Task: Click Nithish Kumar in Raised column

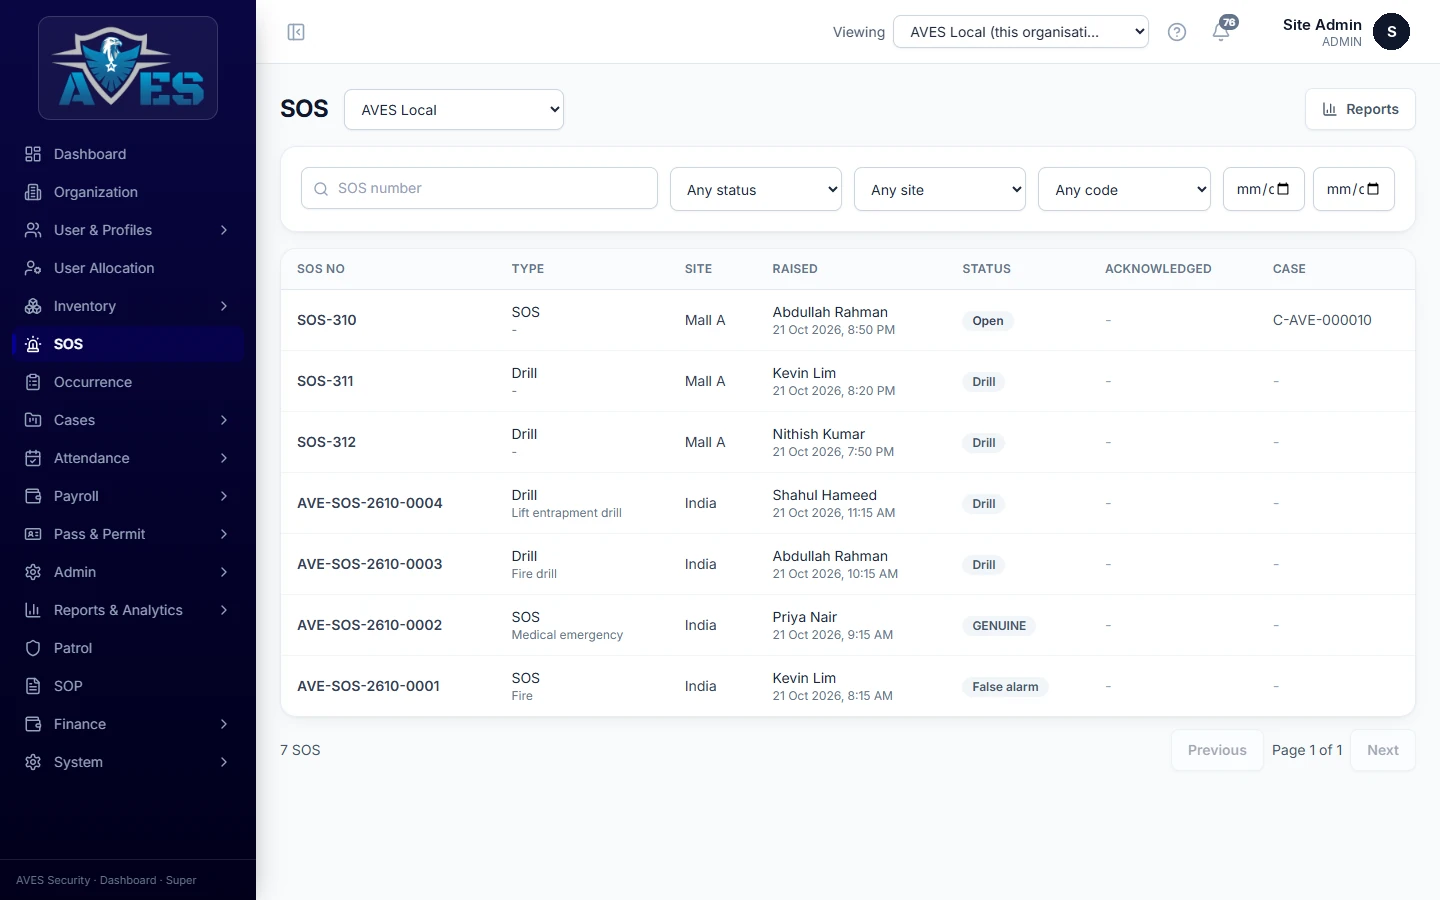Action: pyautogui.click(x=818, y=434)
